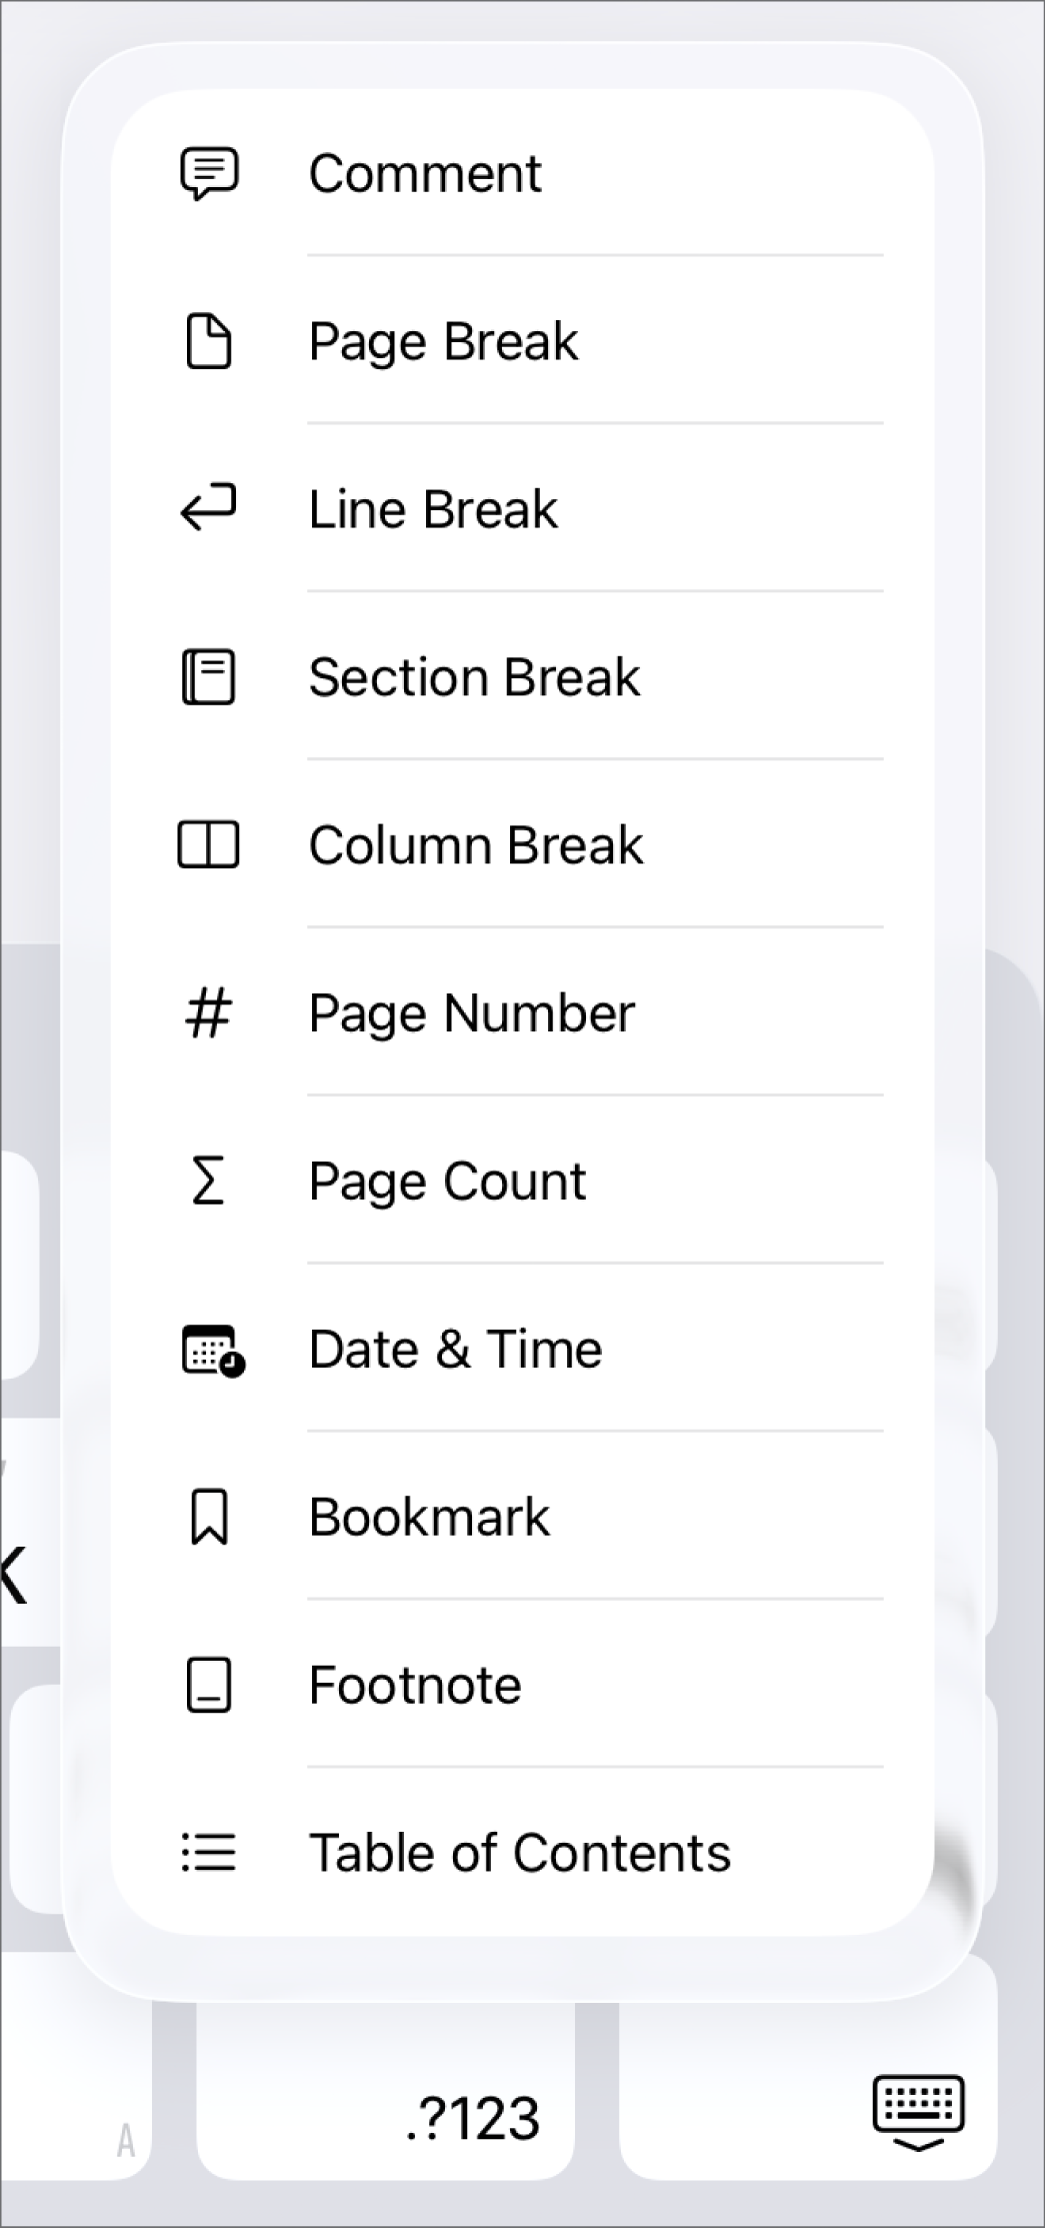Select Table of Contents menu item

[x=519, y=1853]
